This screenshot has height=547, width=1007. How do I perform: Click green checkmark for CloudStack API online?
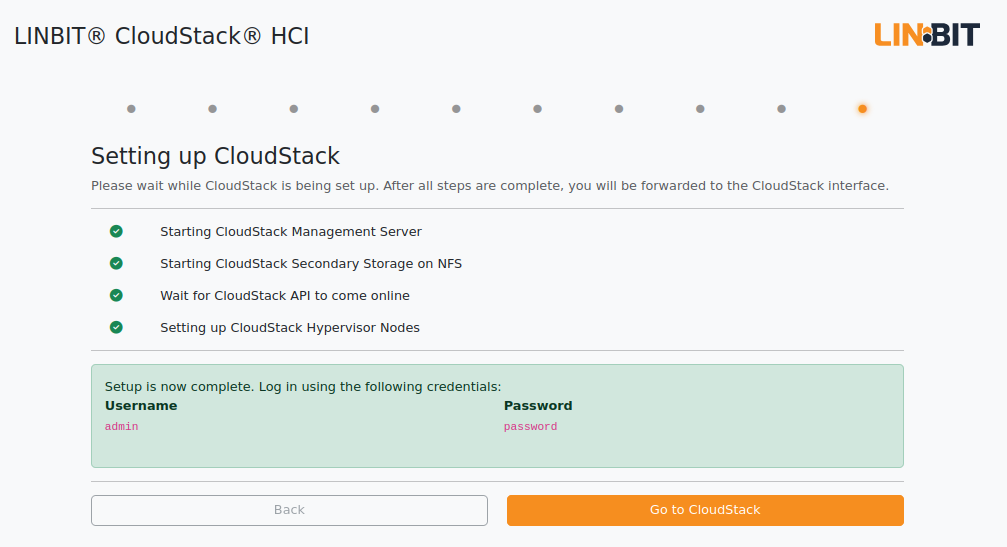pos(116,295)
